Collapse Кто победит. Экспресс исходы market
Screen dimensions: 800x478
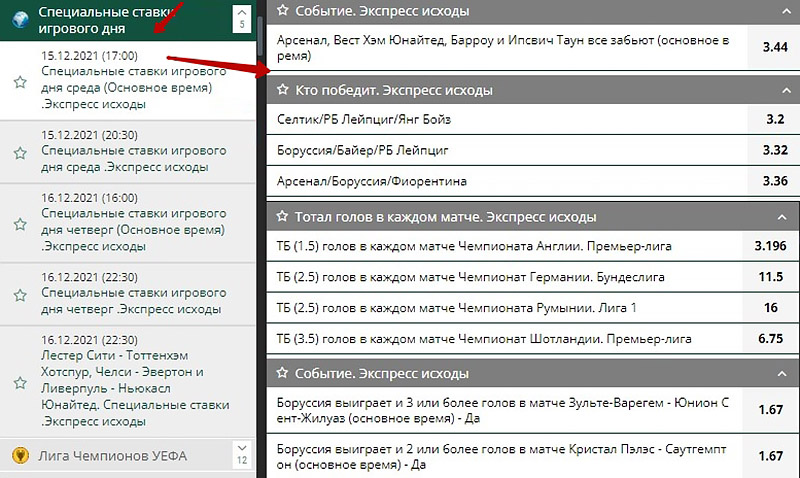point(786,90)
